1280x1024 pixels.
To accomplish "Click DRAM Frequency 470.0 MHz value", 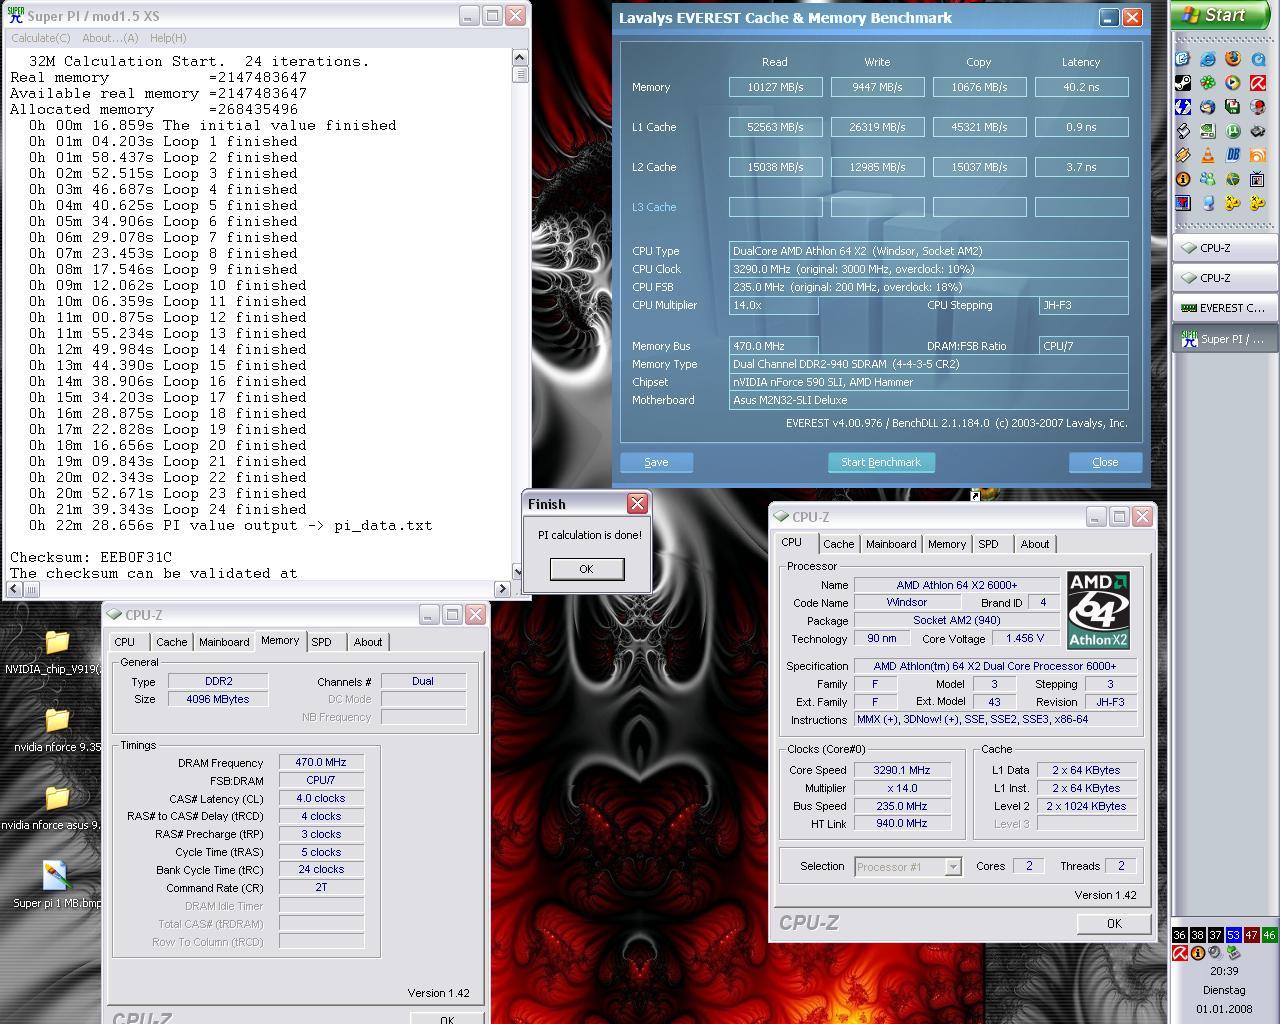I will [321, 762].
